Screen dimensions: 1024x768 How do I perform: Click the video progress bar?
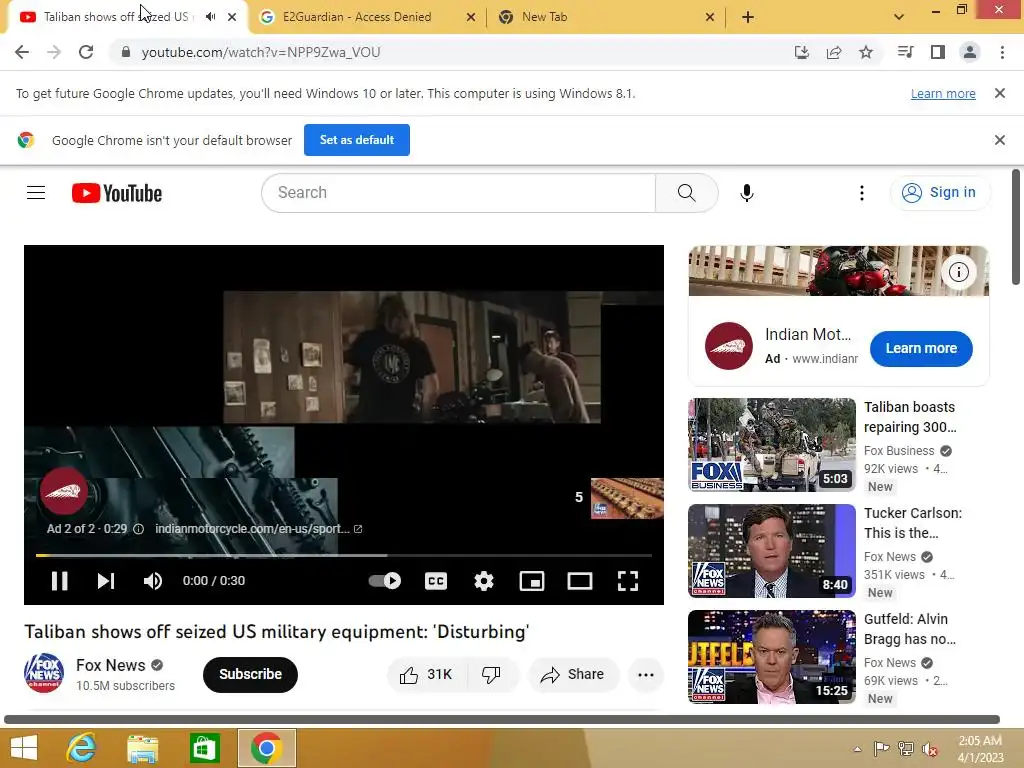pyautogui.click(x=344, y=555)
